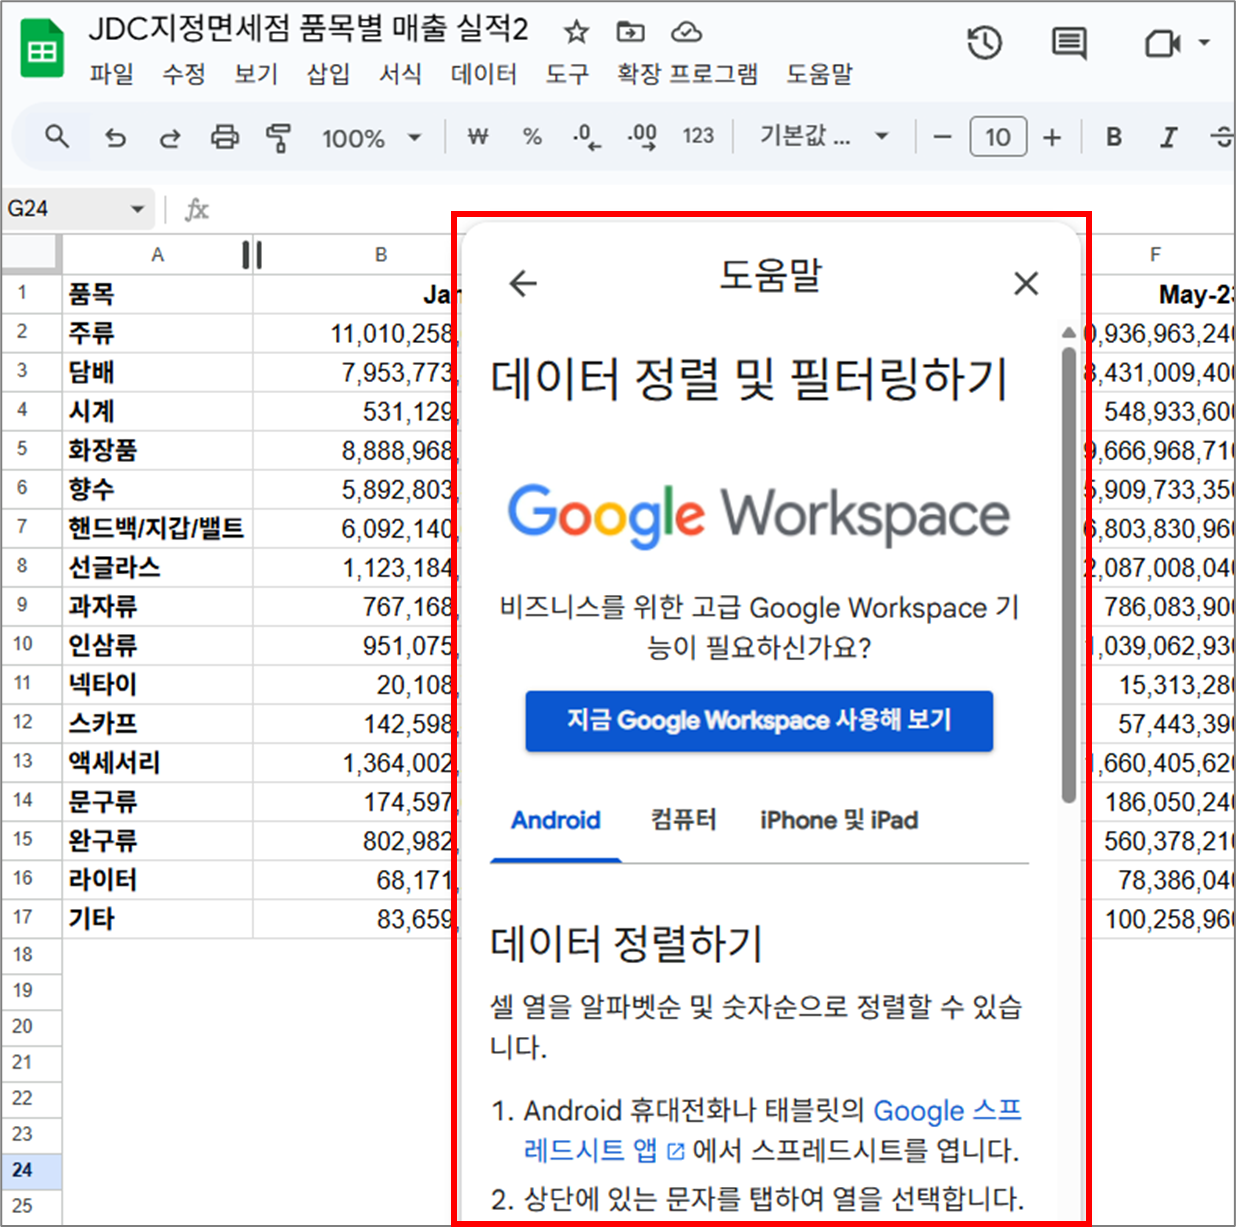The image size is (1236, 1227).
Task: Check the cloud document status icon
Action: 686,32
